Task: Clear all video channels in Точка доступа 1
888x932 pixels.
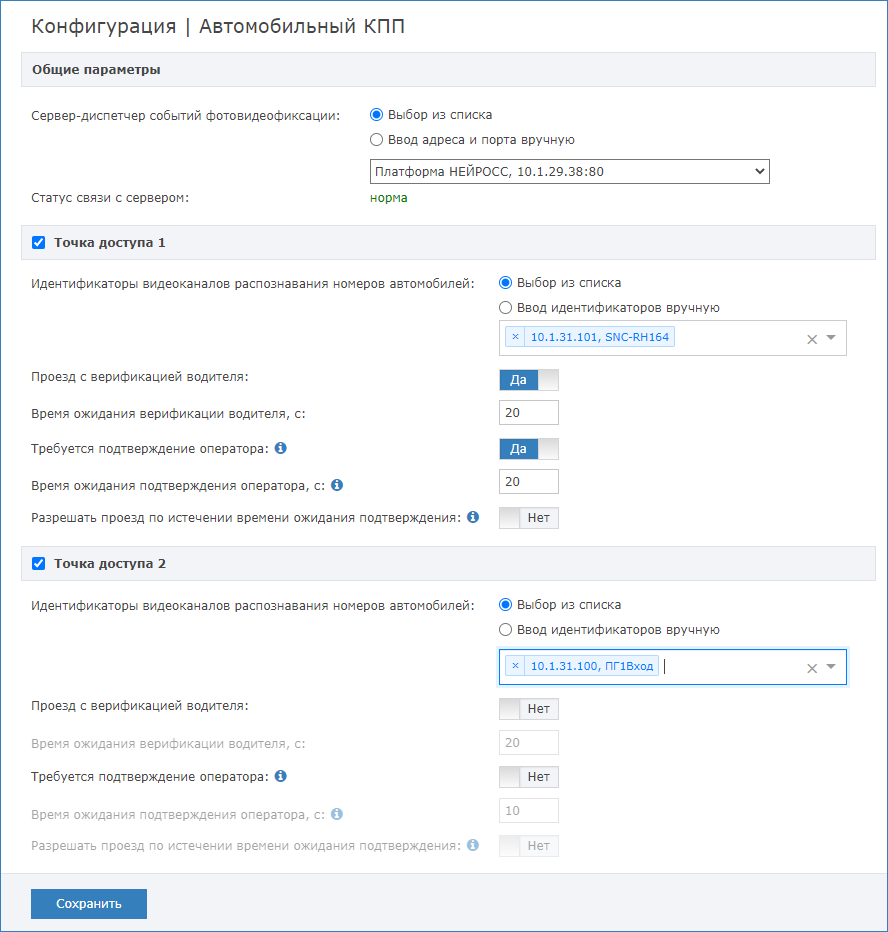Action: point(812,339)
